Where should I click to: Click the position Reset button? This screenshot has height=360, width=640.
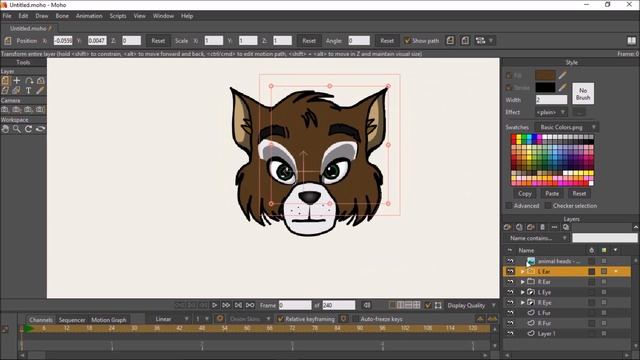(158, 41)
